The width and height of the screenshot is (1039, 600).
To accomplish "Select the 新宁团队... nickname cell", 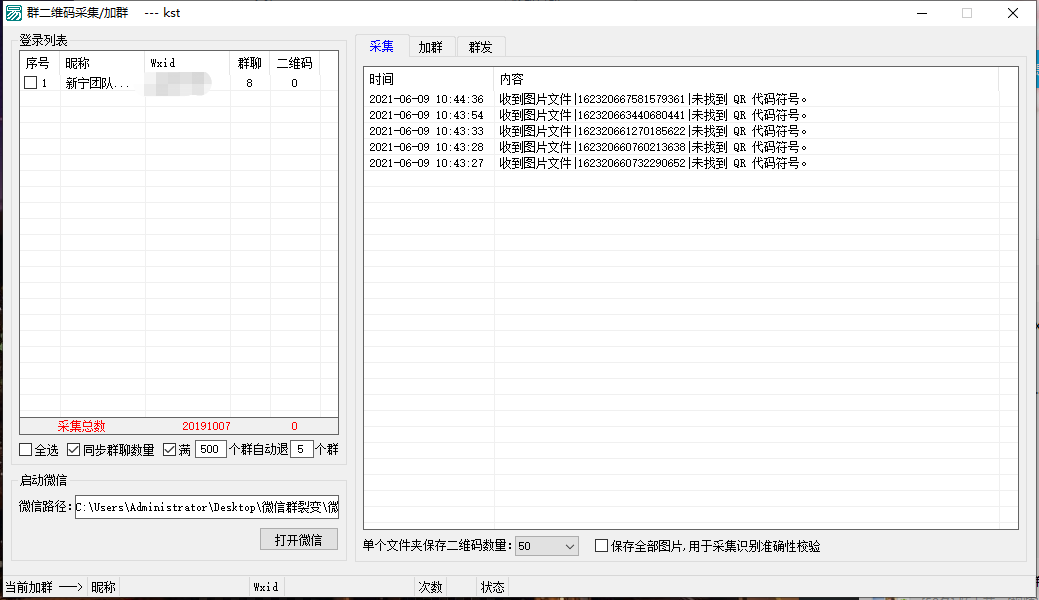I will 102,83.
